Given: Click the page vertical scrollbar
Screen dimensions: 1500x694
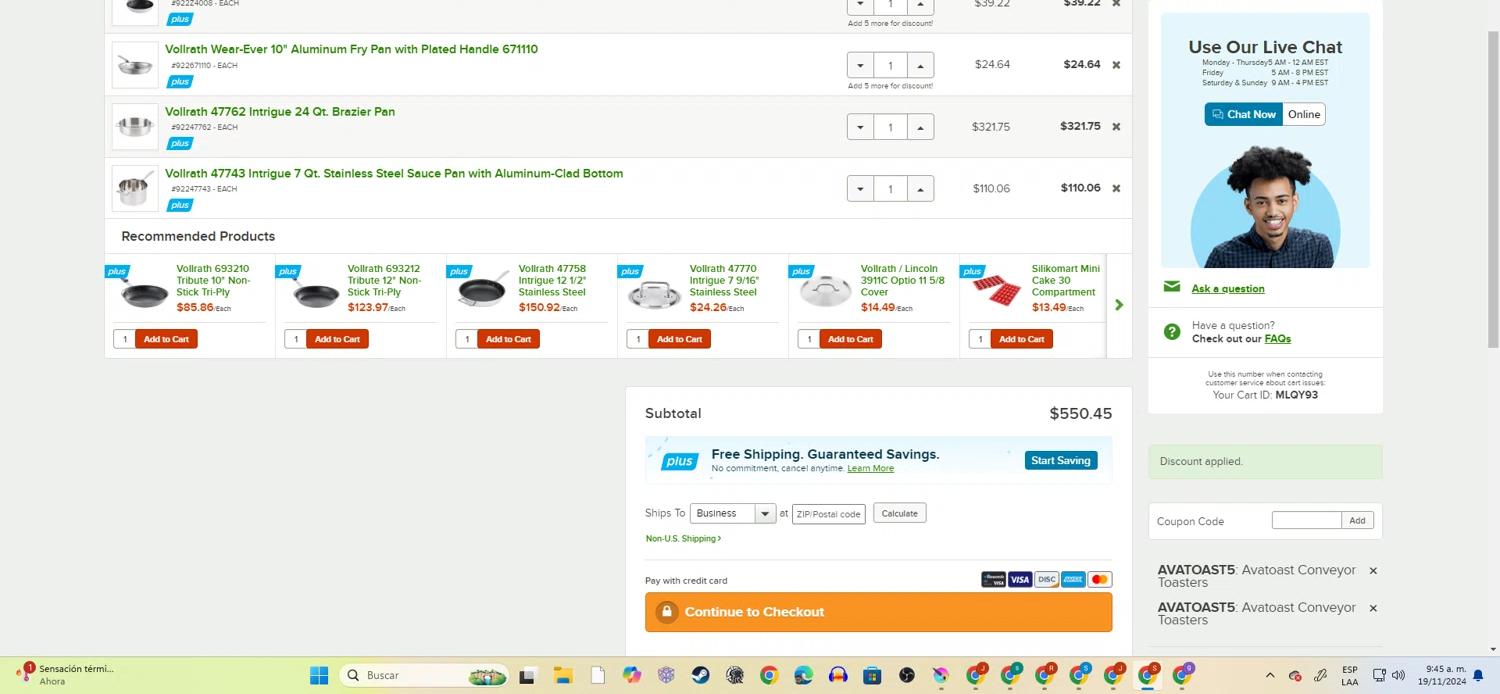Looking at the screenshot, I should click(x=1493, y=190).
